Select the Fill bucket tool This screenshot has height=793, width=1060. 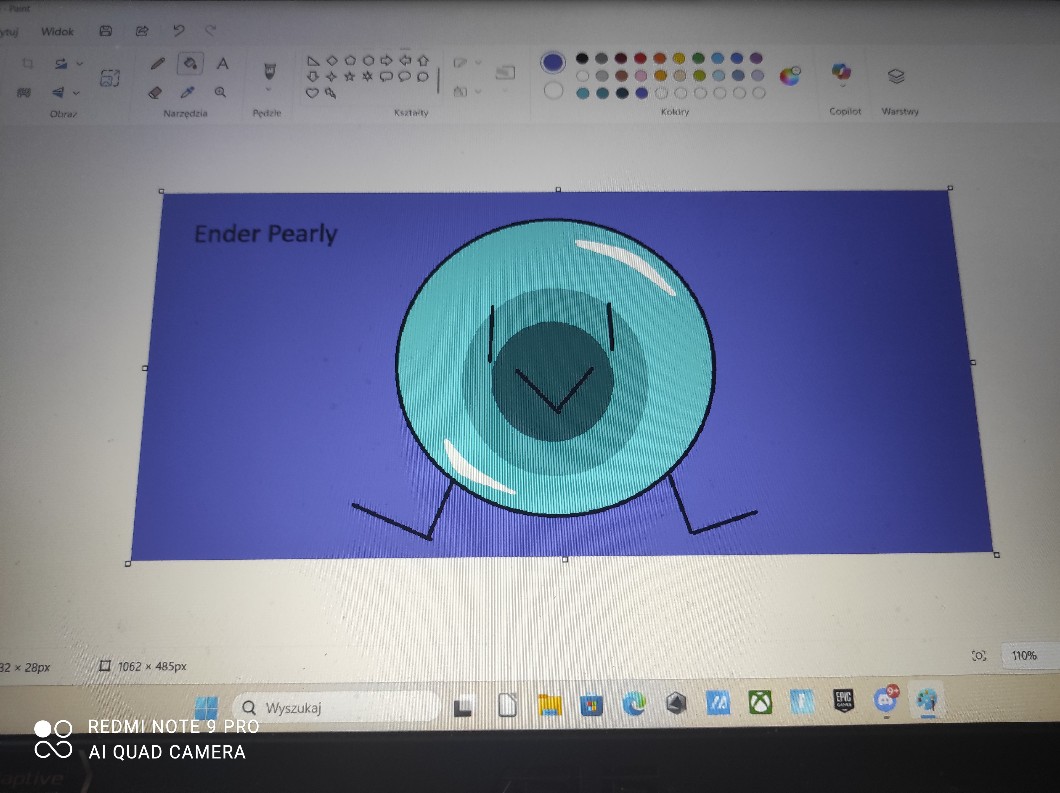click(189, 63)
